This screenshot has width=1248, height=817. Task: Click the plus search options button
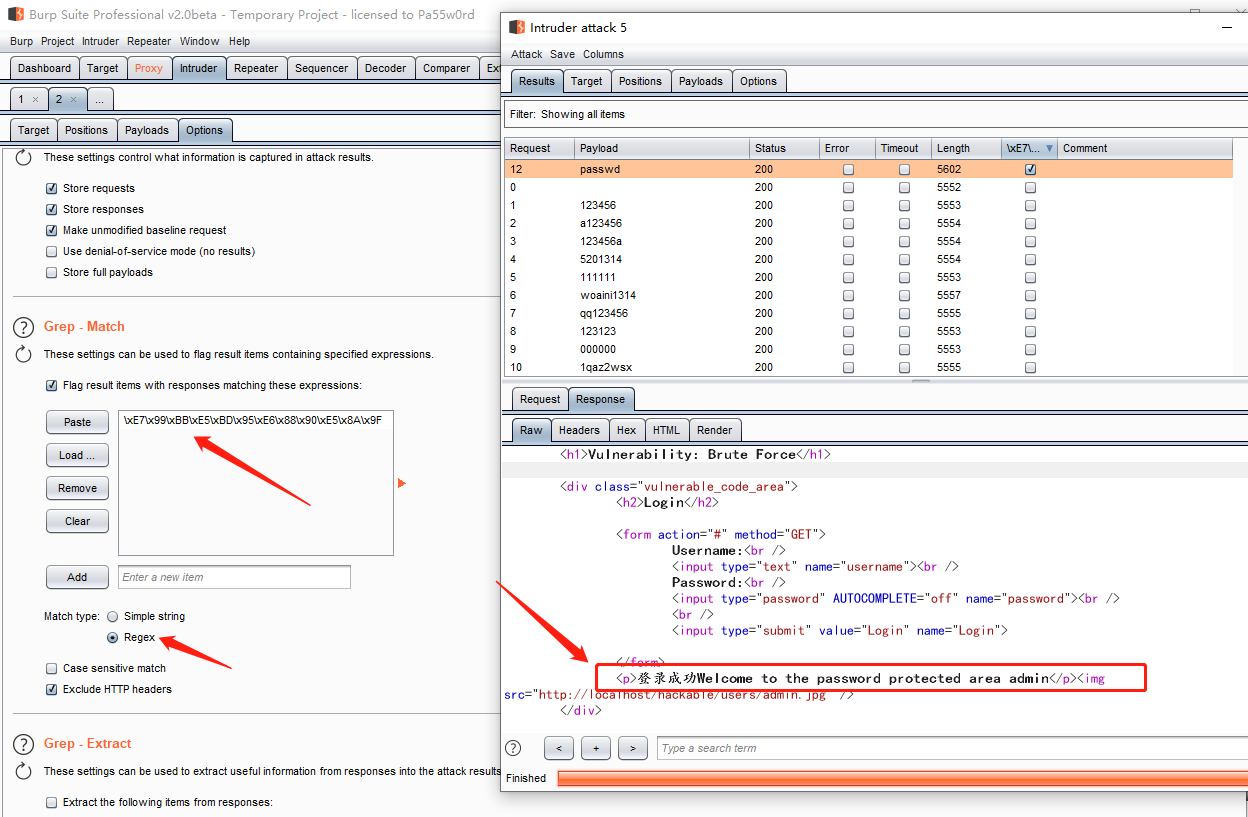[x=596, y=748]
